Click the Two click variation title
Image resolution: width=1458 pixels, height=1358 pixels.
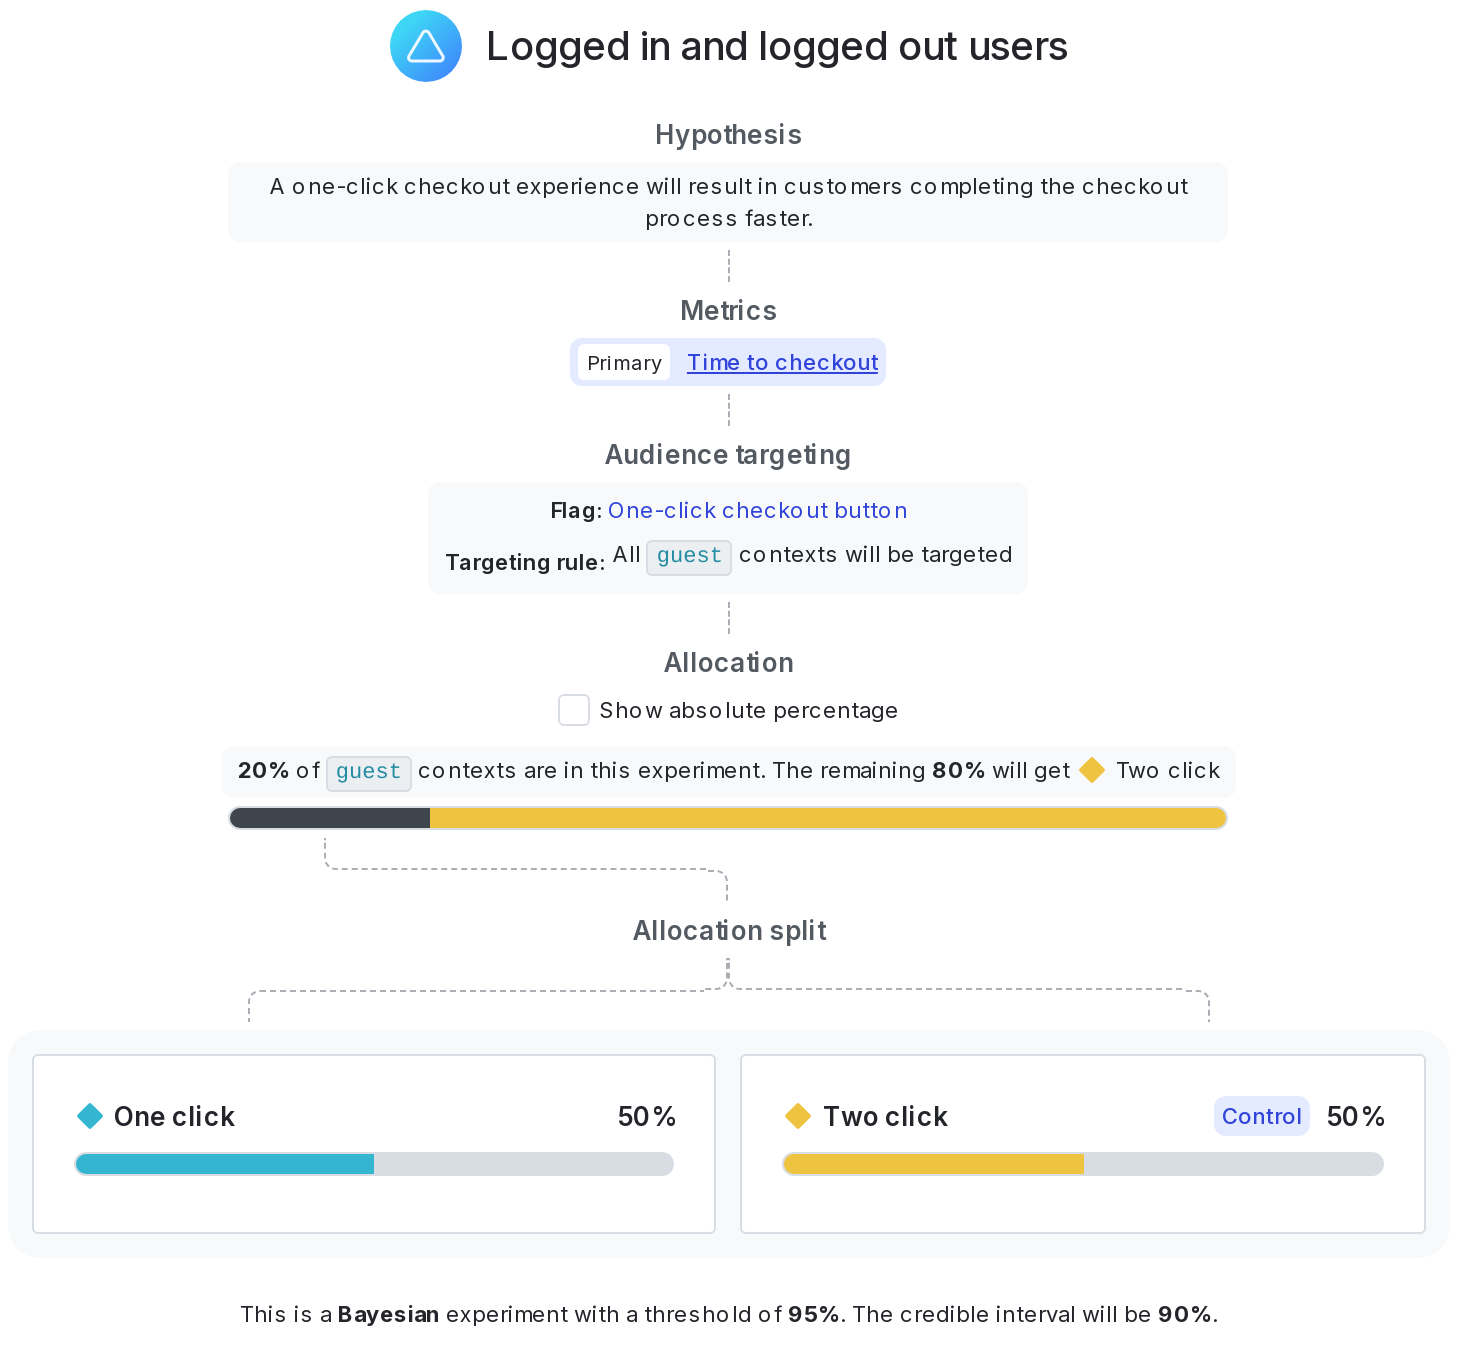tap(885, 1116)
